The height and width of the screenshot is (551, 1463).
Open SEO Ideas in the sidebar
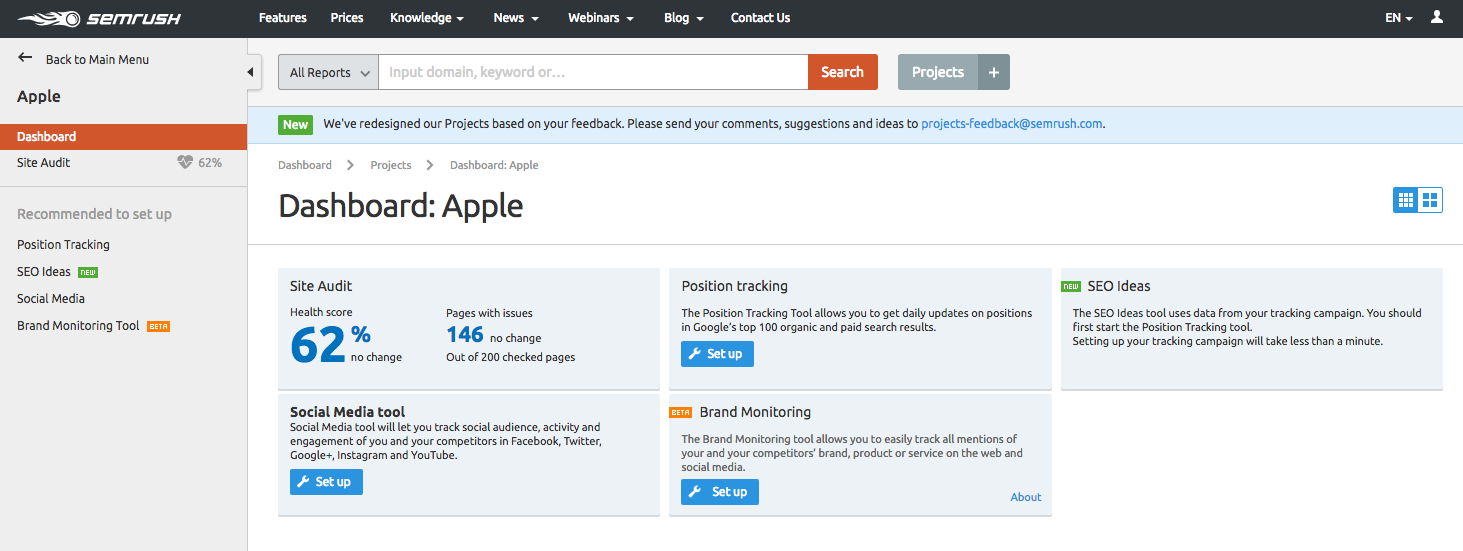pos(44,271)
